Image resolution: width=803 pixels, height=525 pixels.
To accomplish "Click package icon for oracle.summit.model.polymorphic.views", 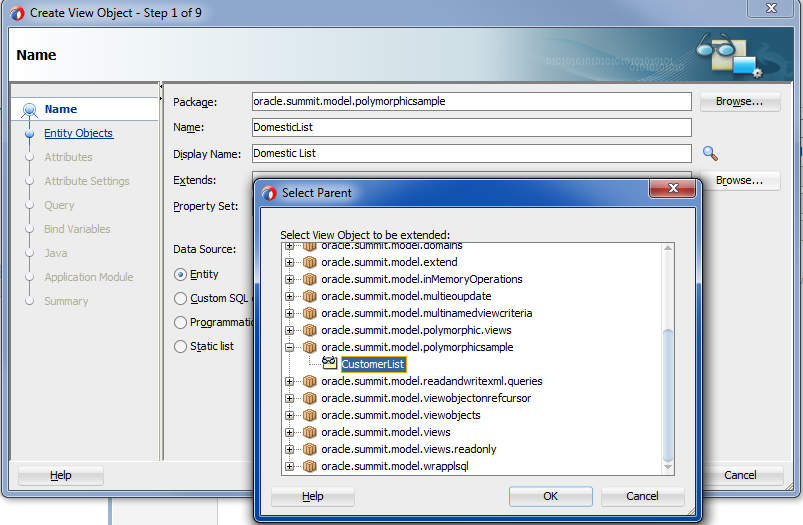I will (309, 330).
